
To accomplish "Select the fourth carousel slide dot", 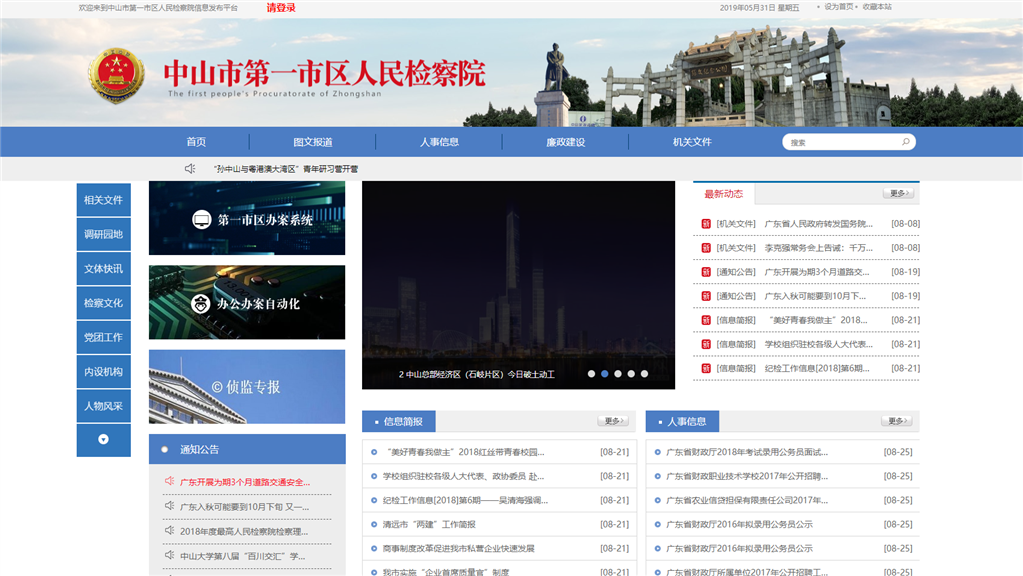I will tap(631, 374).
